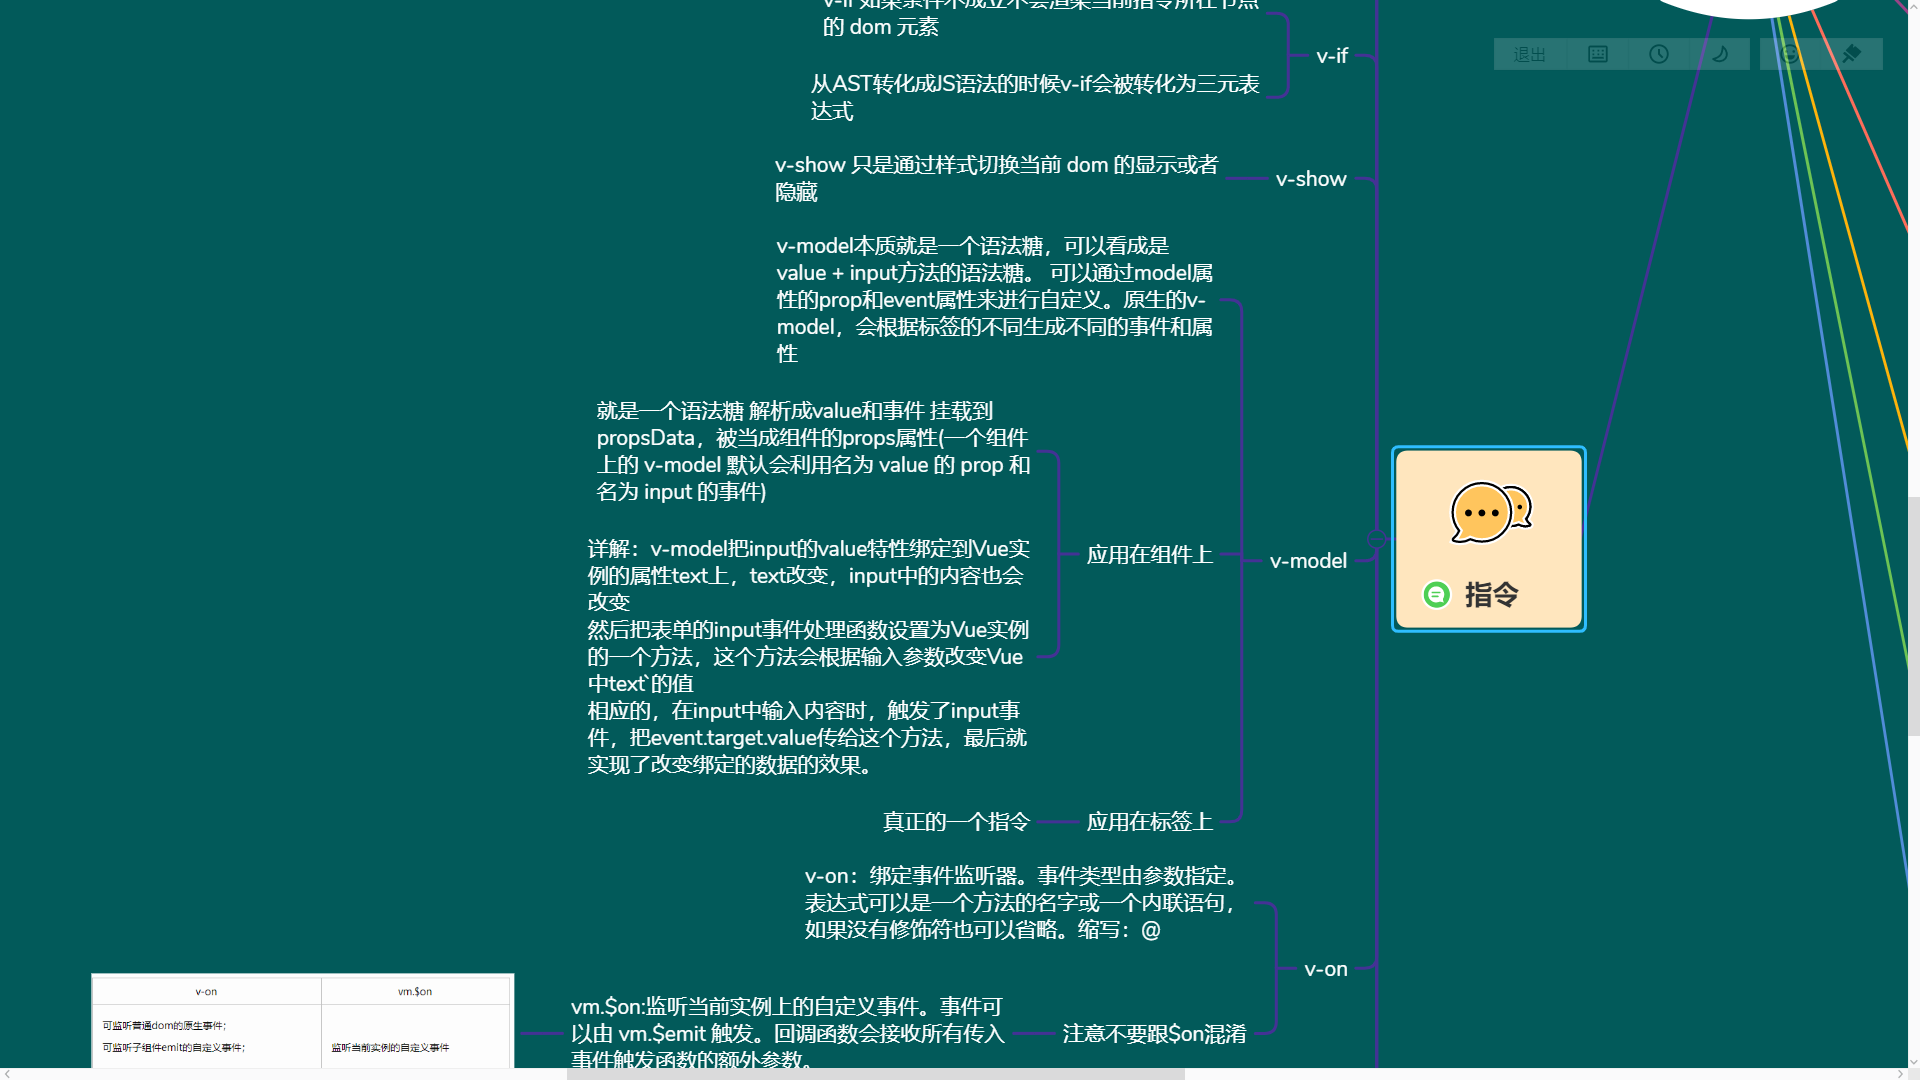Open the v-on vs vm.$on table image
Image resolution: width=1920 pixels, height=1080 pixels.
click(x=302, y=1022)
